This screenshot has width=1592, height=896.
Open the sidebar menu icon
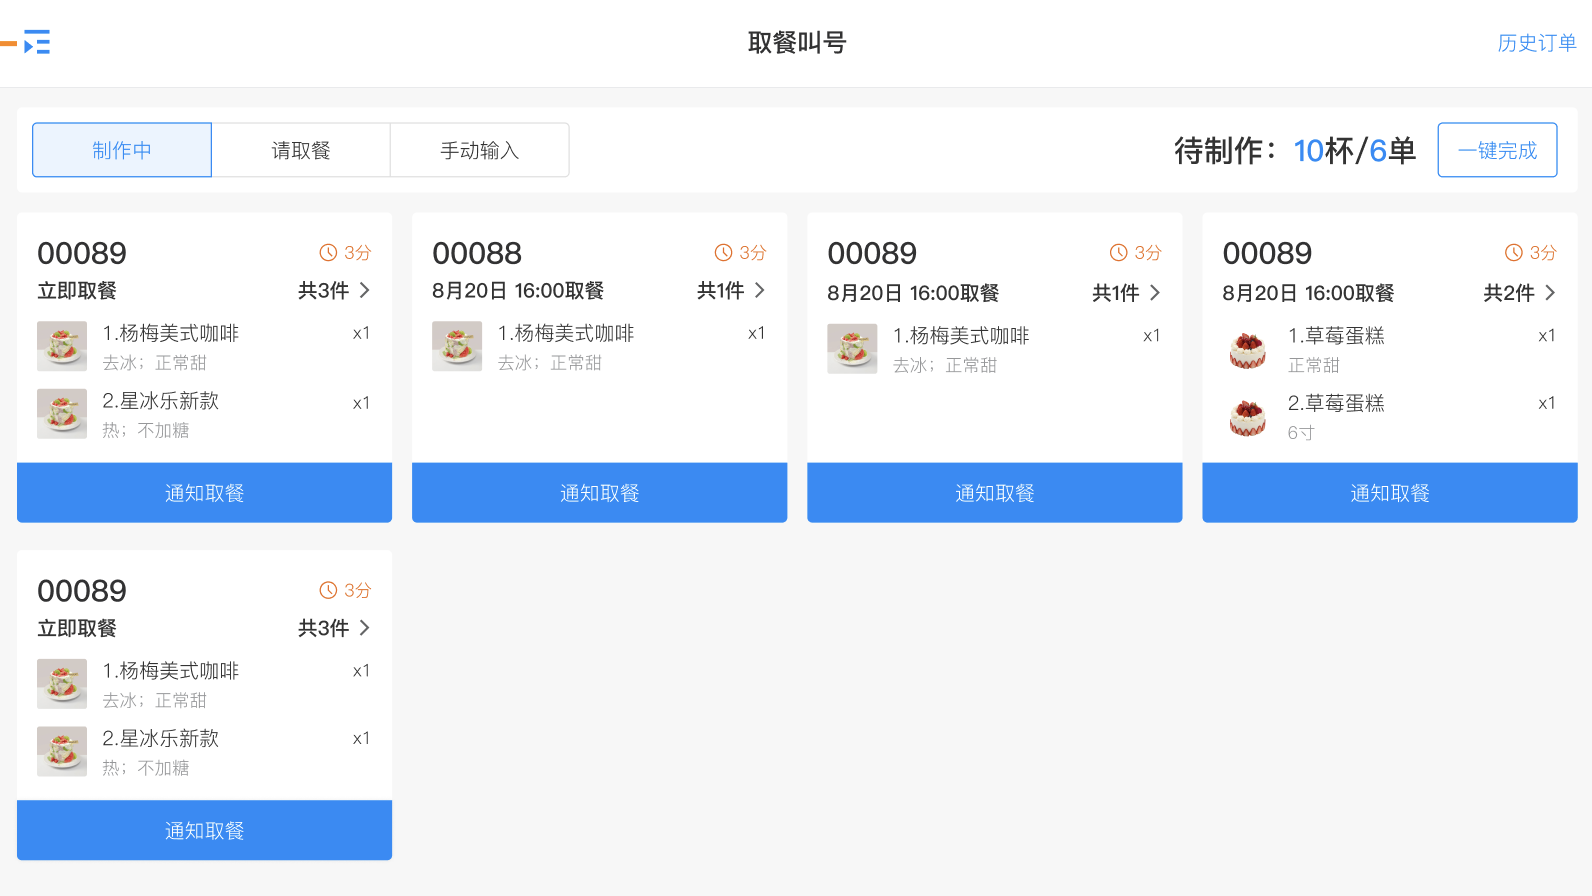(36, 42)
